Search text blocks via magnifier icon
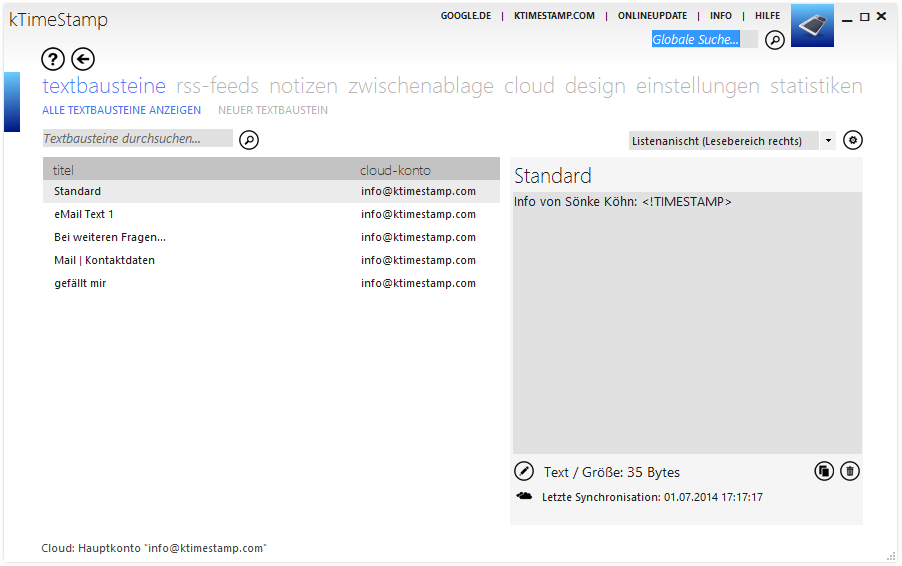 click(x=249, y=140)
